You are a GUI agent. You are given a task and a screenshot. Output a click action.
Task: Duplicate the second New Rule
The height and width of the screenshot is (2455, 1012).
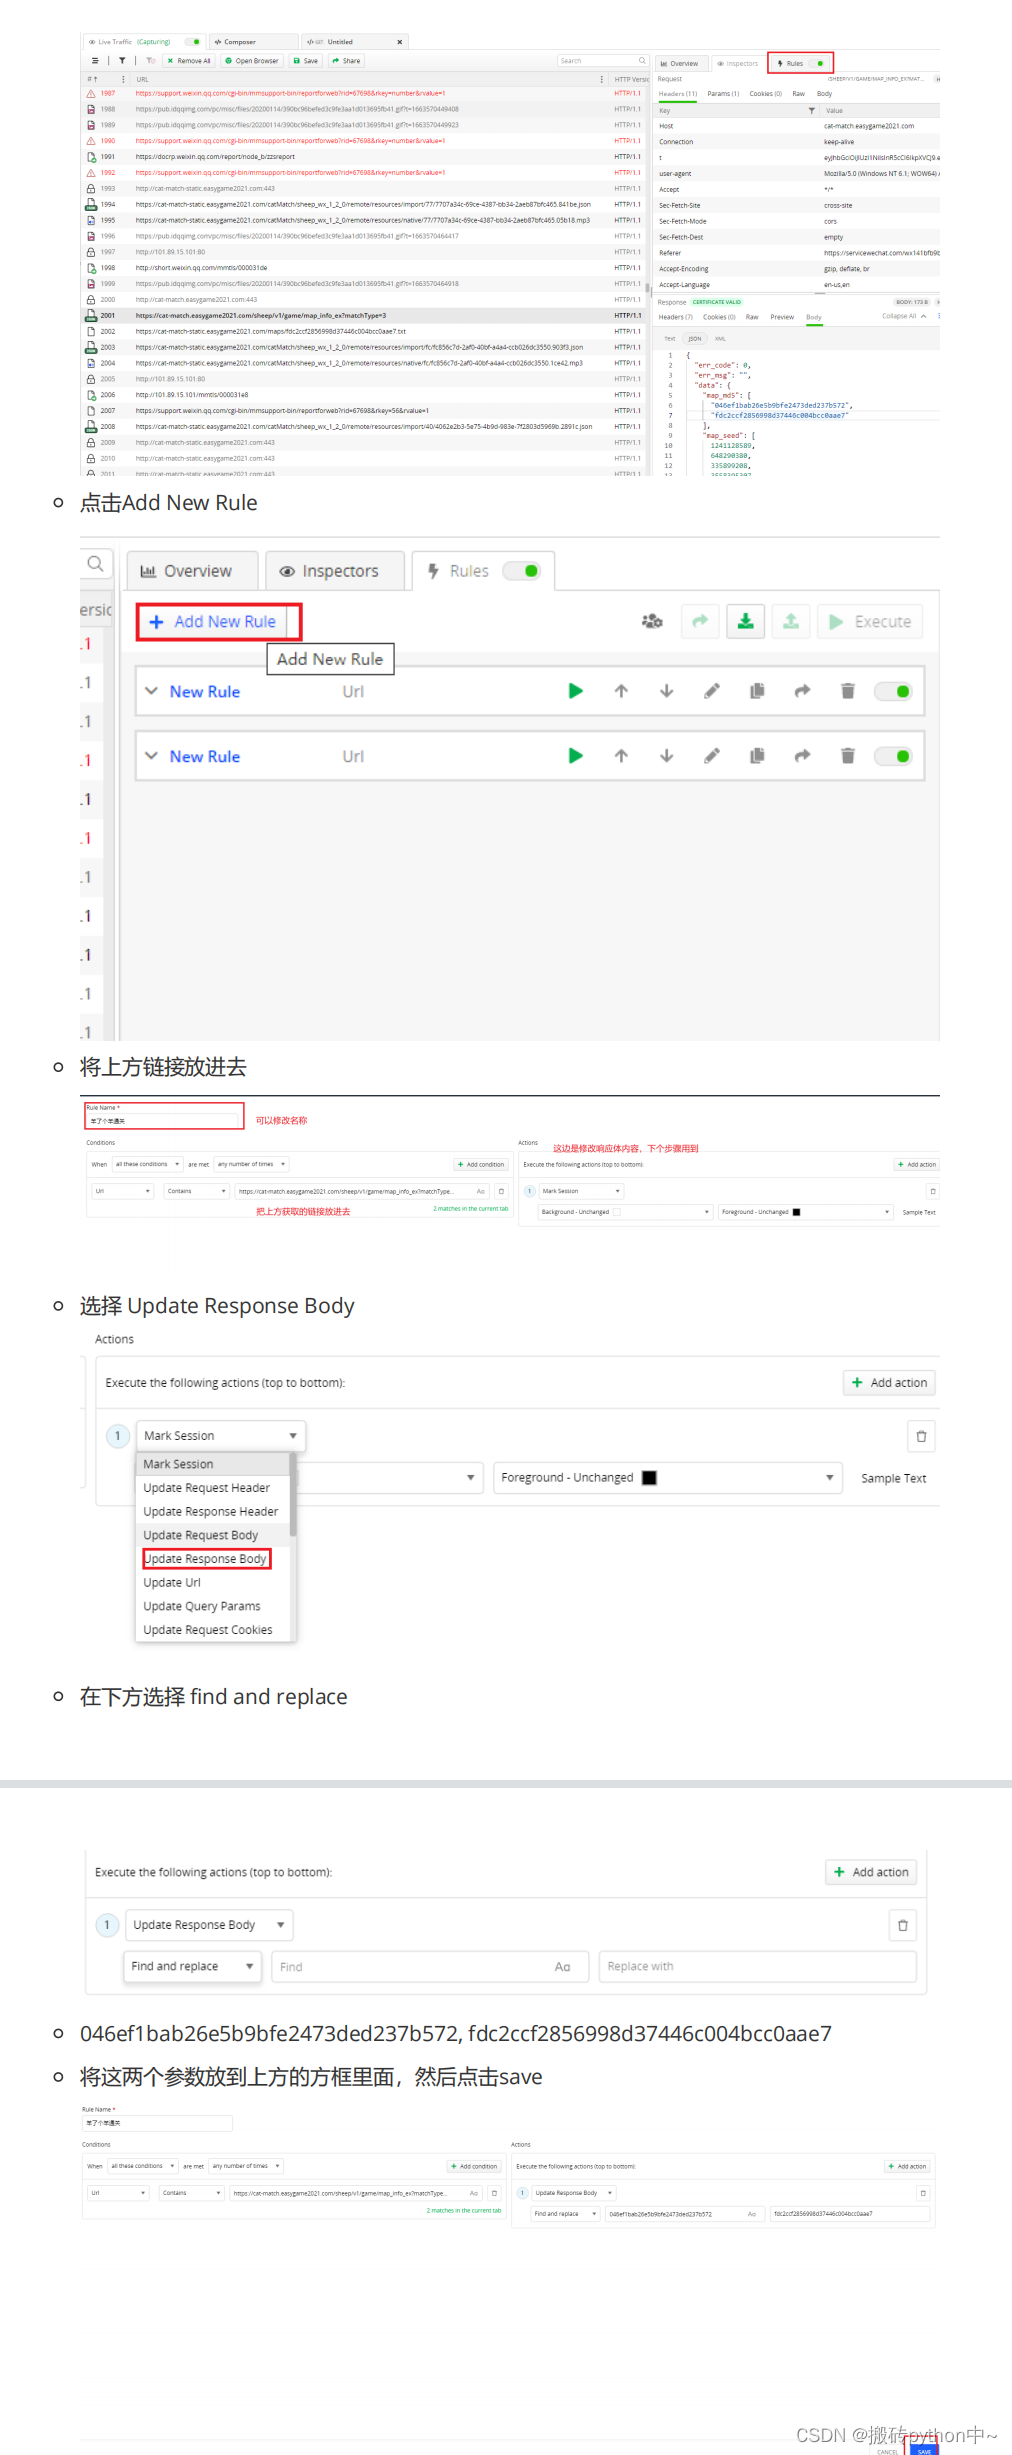pyautogui.click(x=757, y=756)
